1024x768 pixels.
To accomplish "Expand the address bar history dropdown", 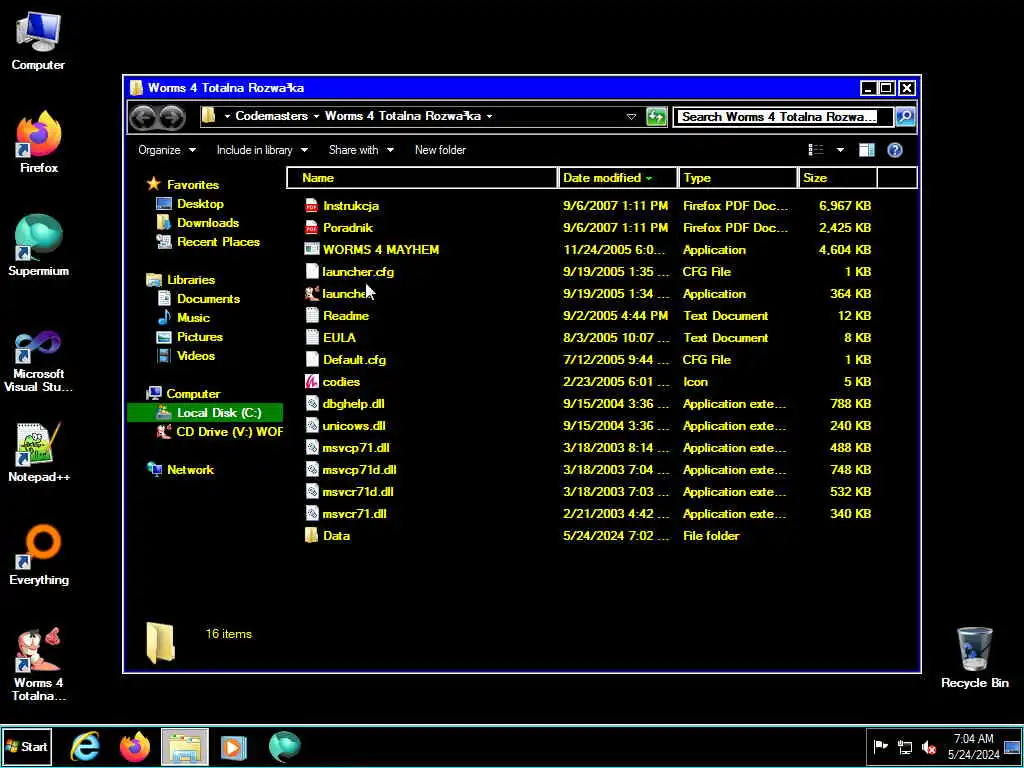I will pyautogui.click(x=632, y=117).
